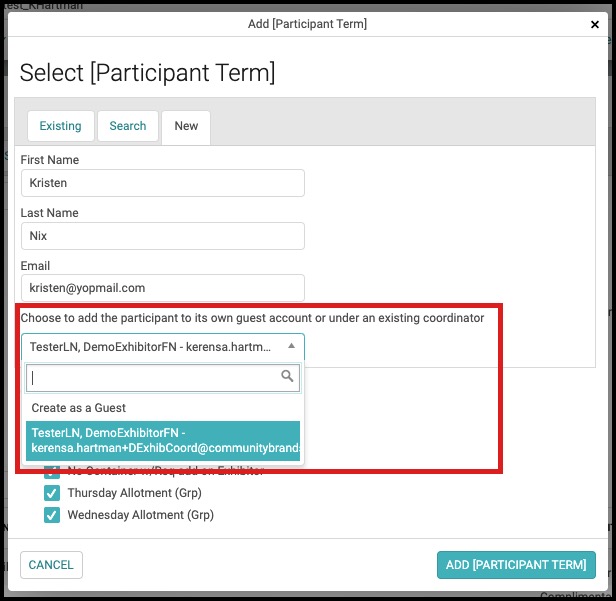Switch to the Existing tab
Screen dimensions: 616x601
tap(60, 126)
